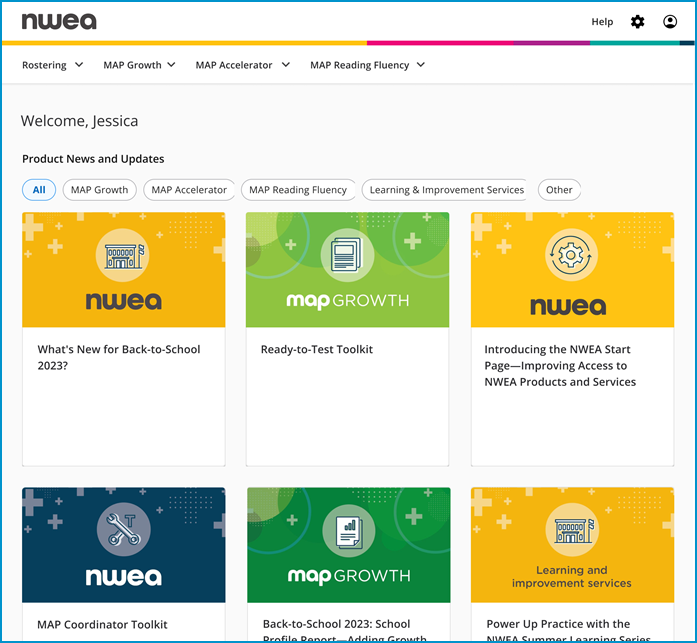Open the settings gear icon
Image resolution: width=697 pixels, height=643 pixels.
point(637,21)
